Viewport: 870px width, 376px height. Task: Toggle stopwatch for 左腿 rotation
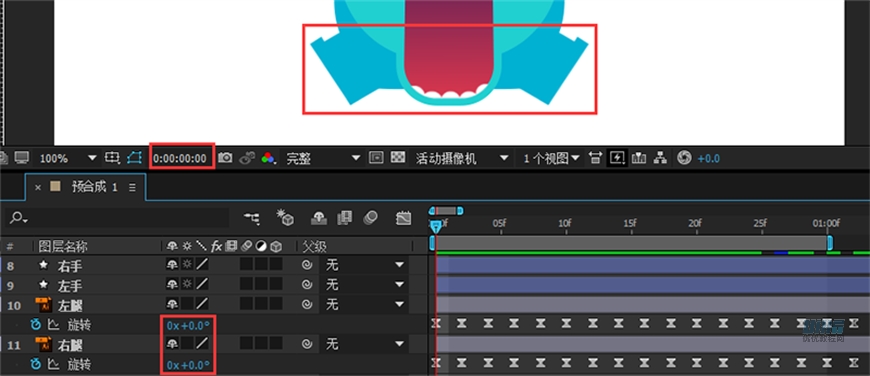36,324
